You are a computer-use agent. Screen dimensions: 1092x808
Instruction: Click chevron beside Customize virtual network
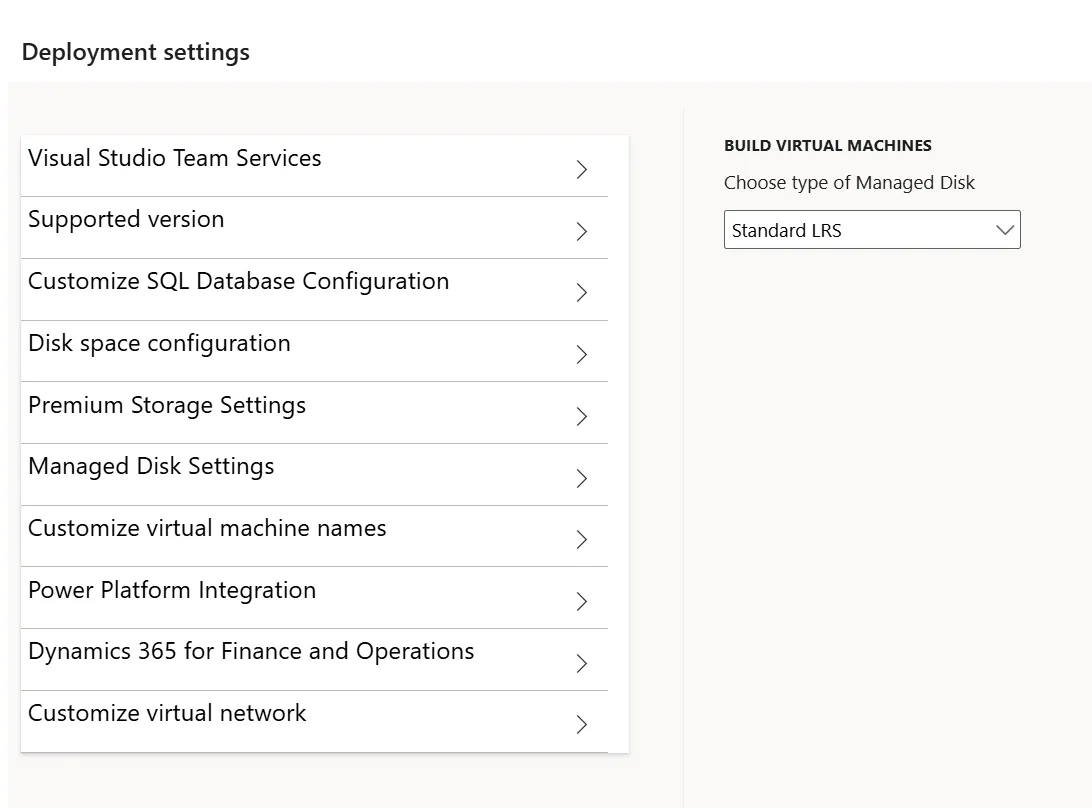coord(582,725)
